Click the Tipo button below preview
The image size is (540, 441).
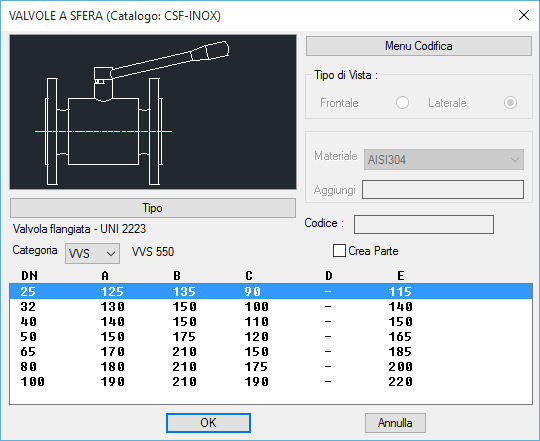(153, 208)
